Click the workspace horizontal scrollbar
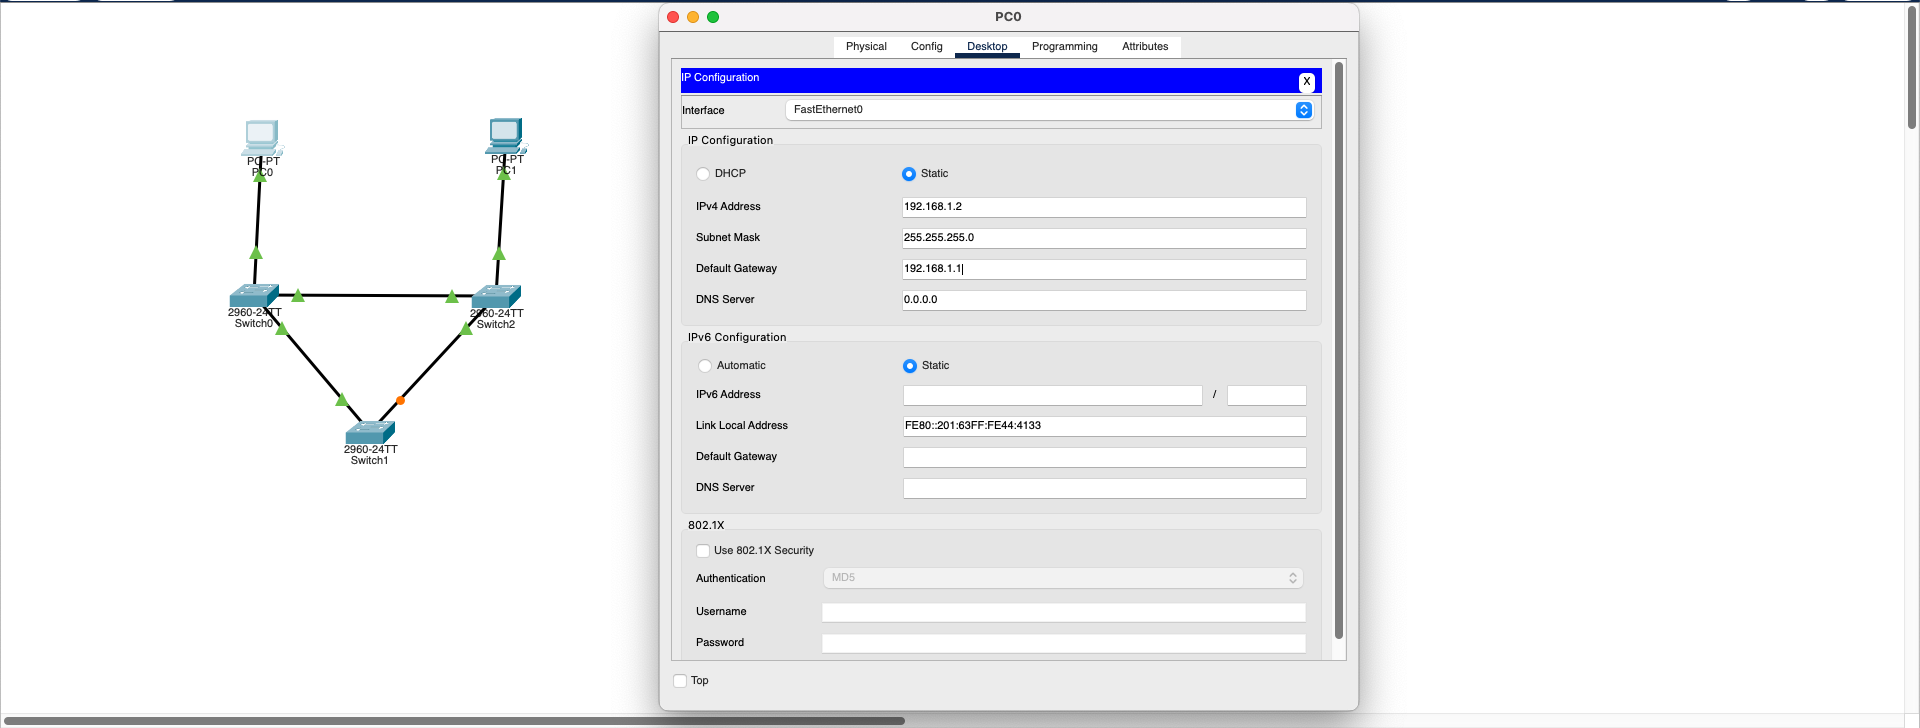 [x=452, y=720]
